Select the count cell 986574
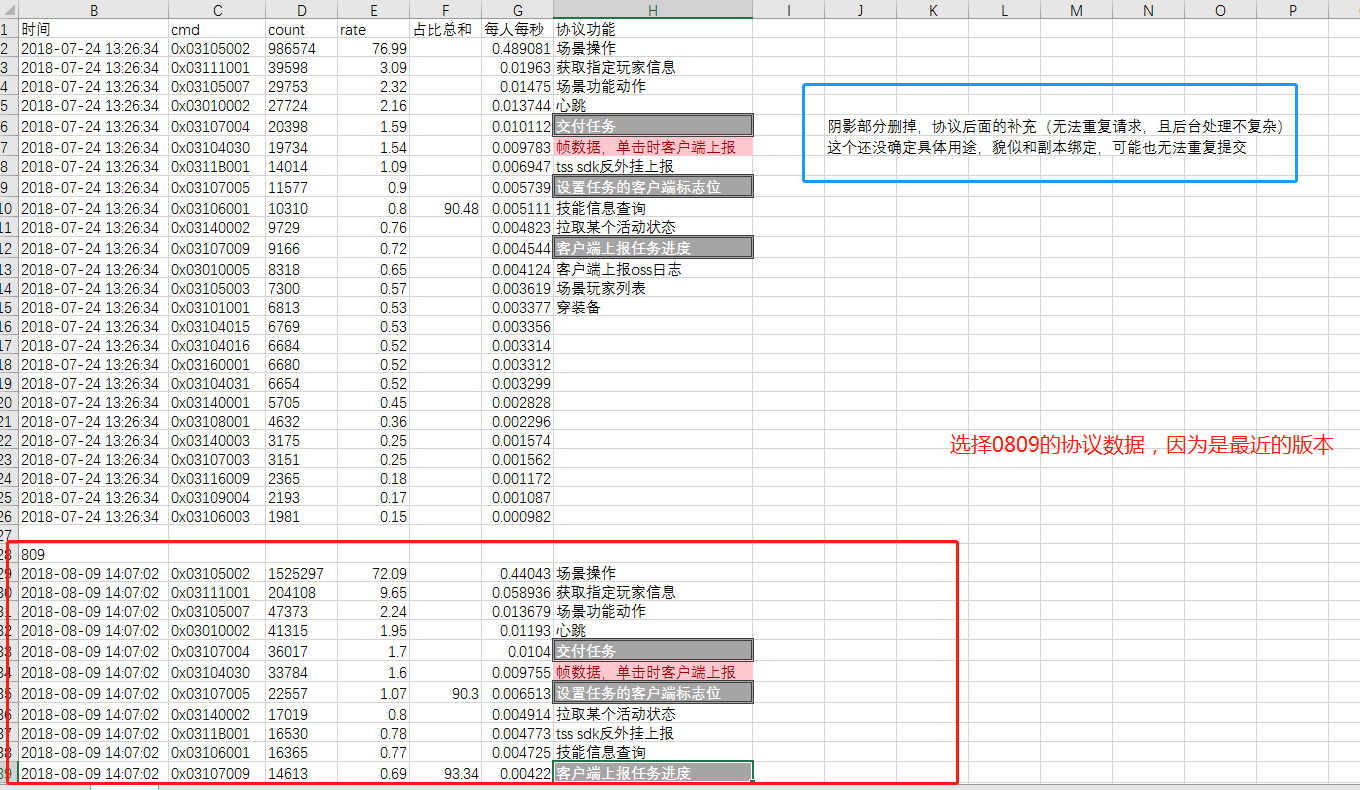This screenshot has width=1360, height=790. (301, 48)
